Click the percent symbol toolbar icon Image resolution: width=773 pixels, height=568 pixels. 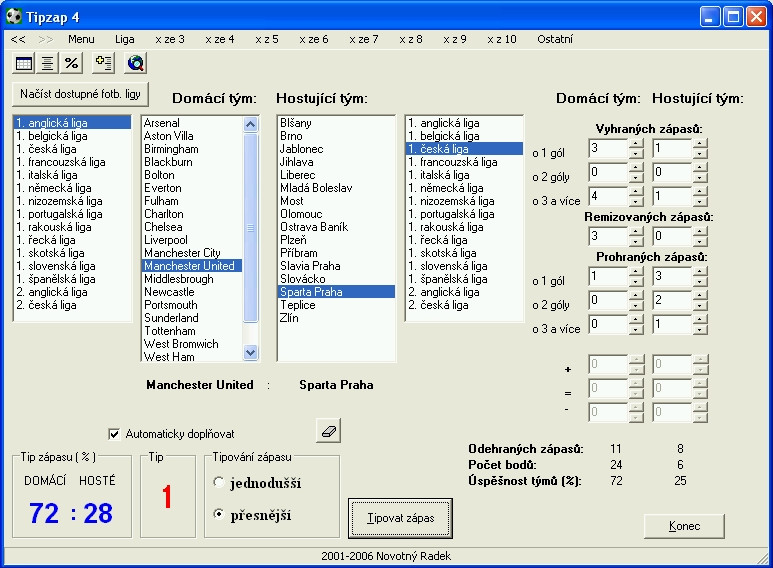(71, 63)
